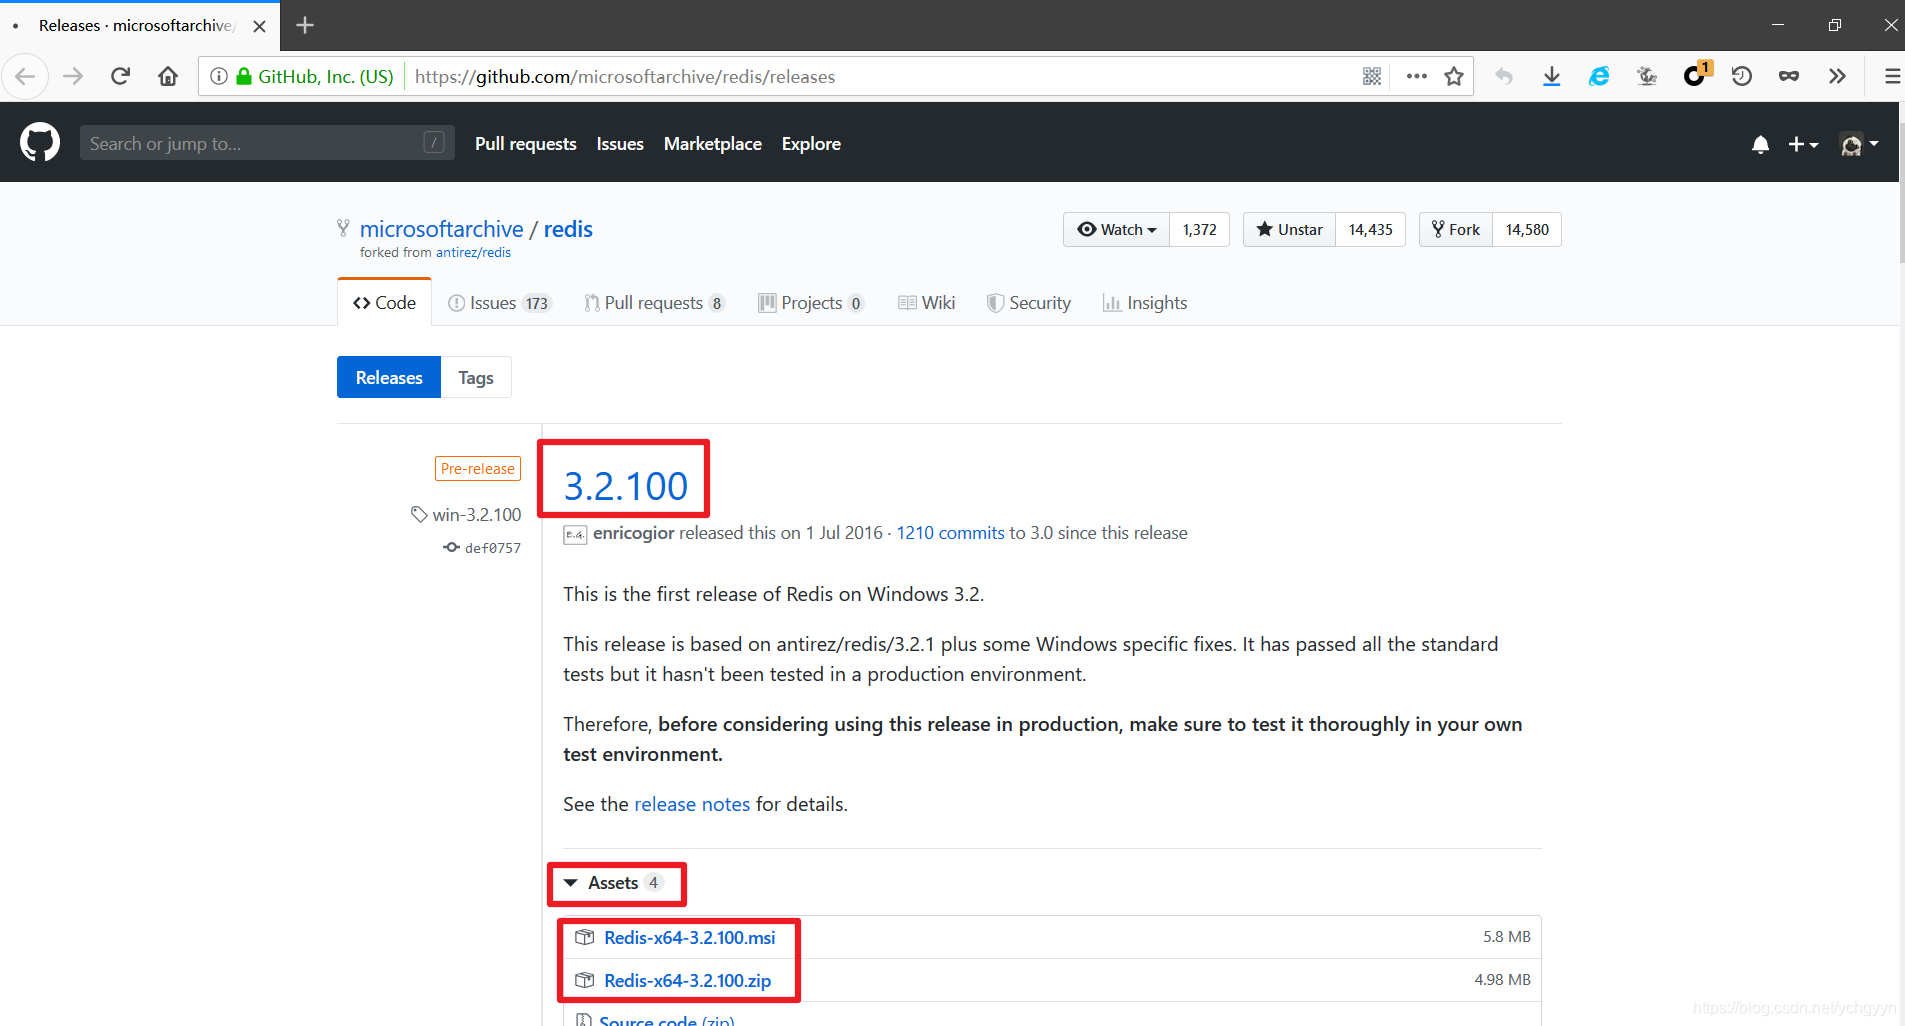1905x1026 pixels.
Task: Open page actions three-dot menu
Action: coord(1416,76)
